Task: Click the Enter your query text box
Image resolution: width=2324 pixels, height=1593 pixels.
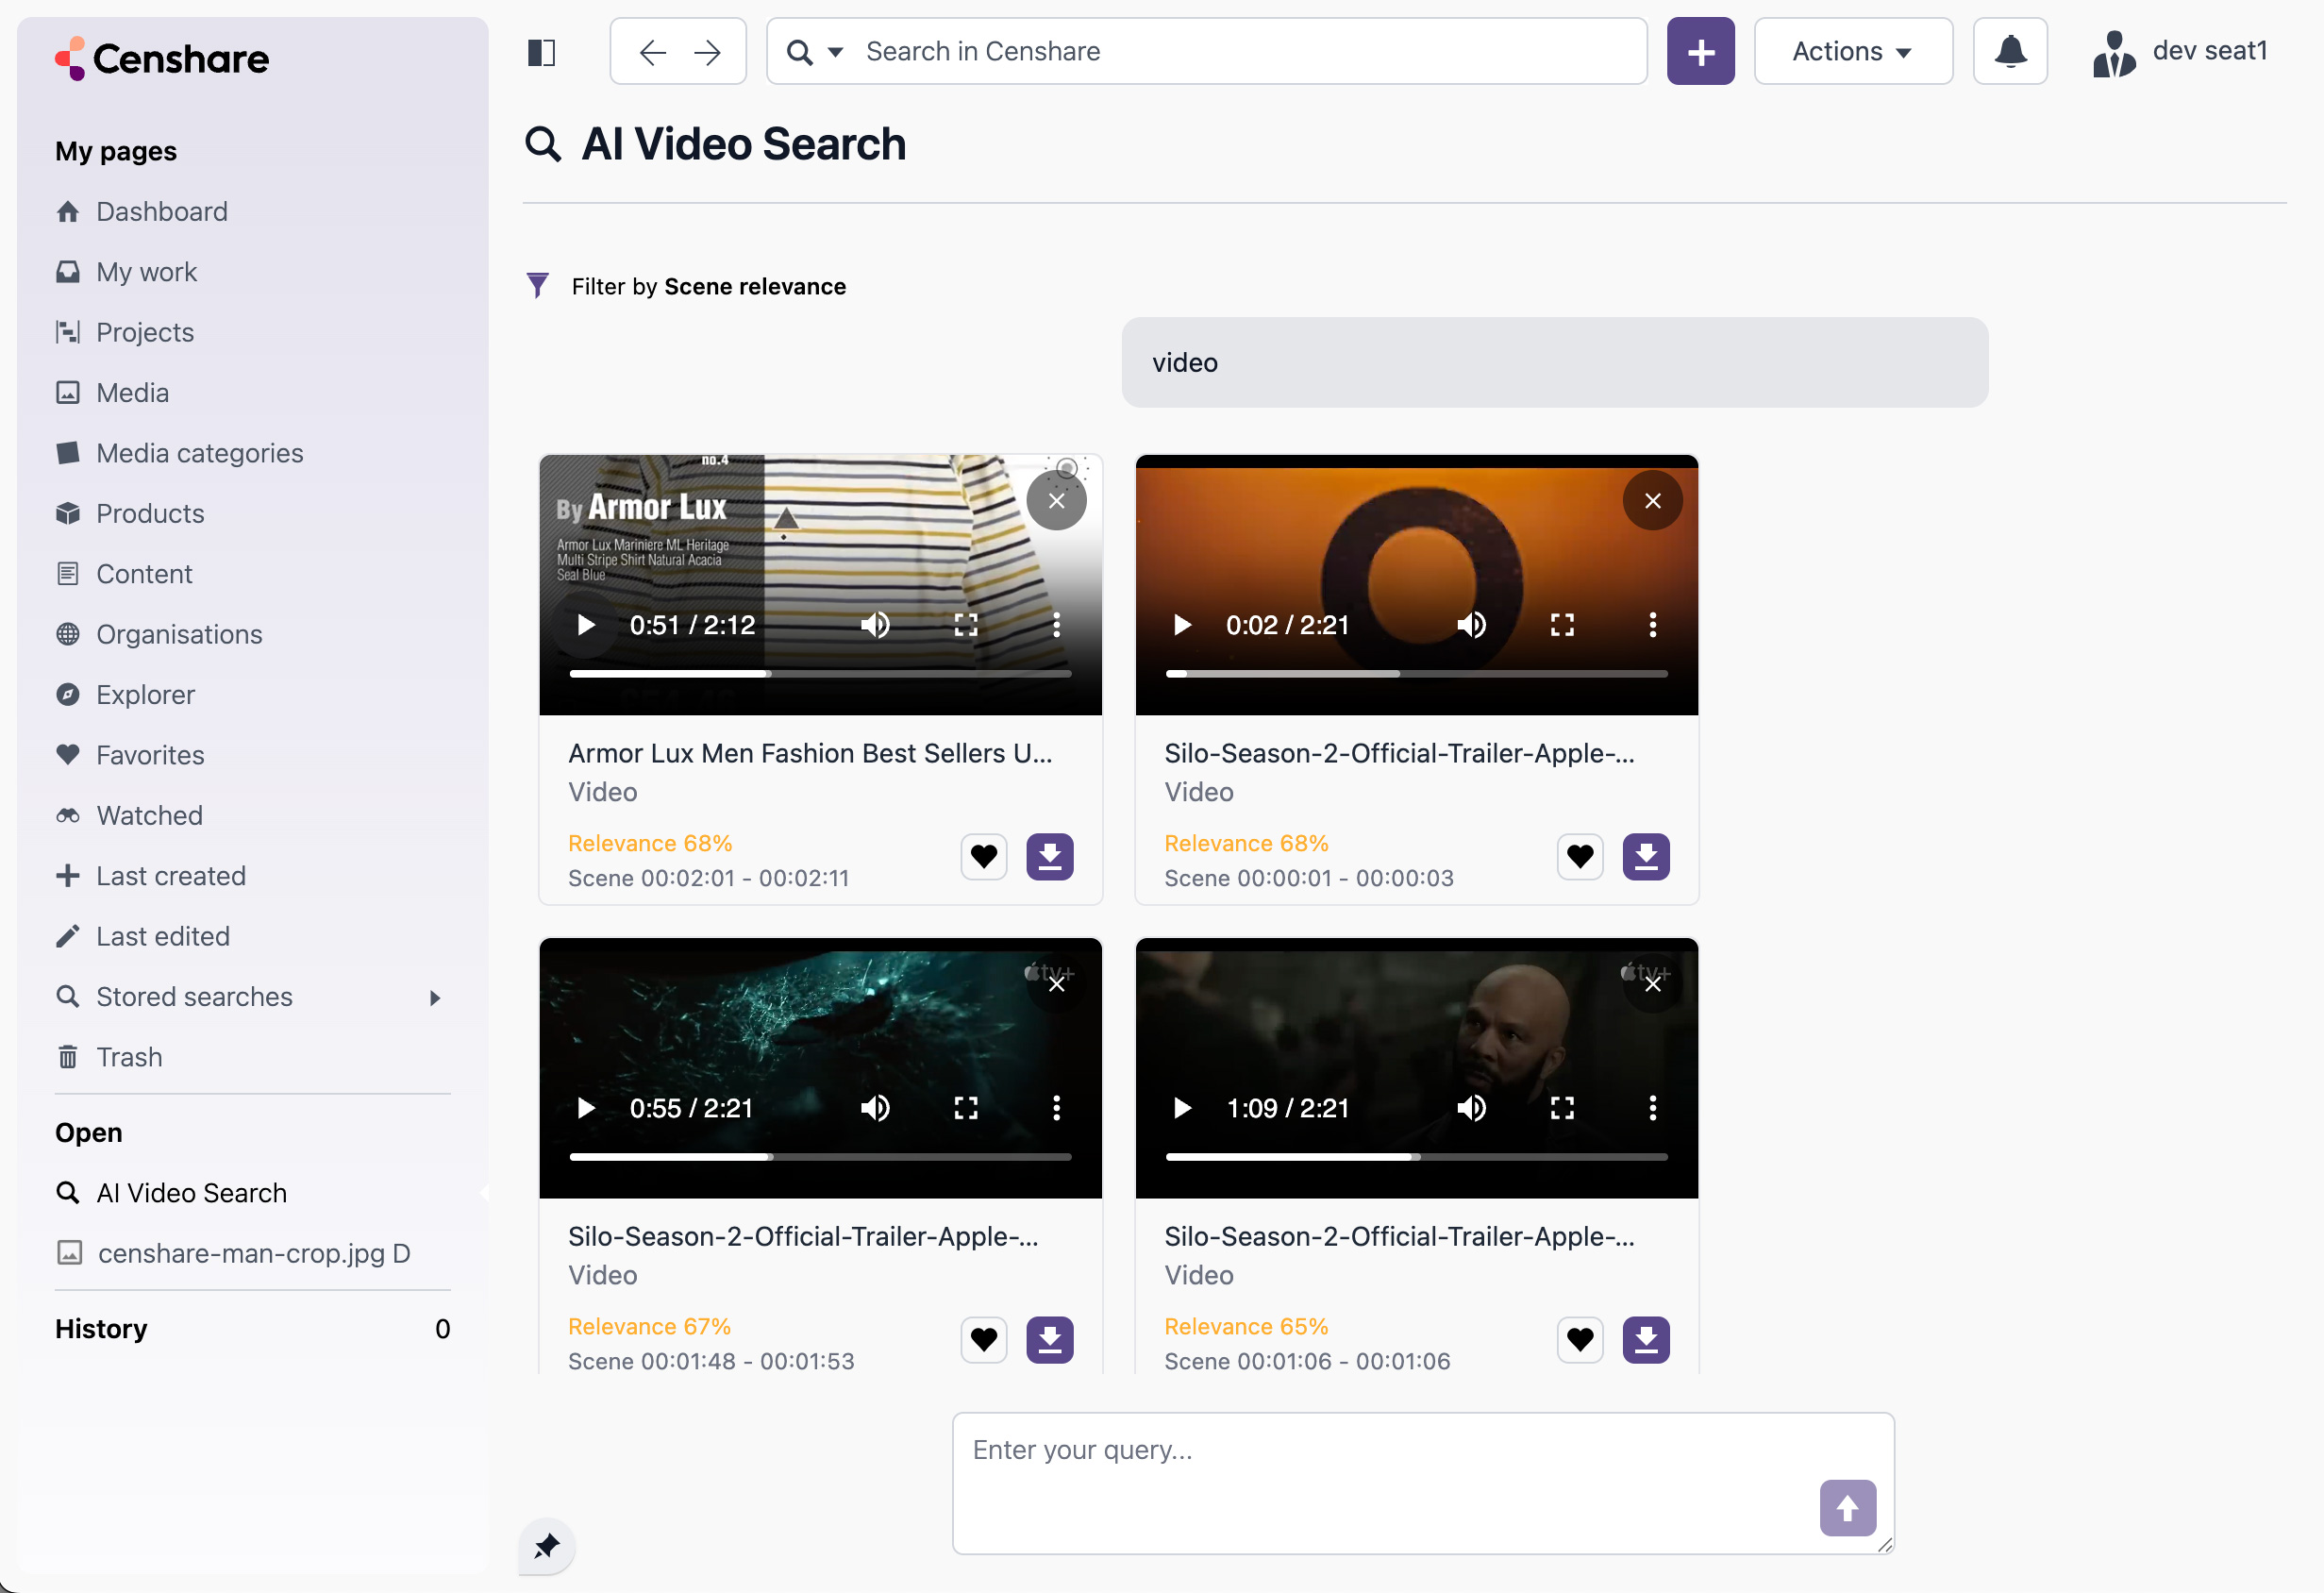Action: click(1423, 1483)
